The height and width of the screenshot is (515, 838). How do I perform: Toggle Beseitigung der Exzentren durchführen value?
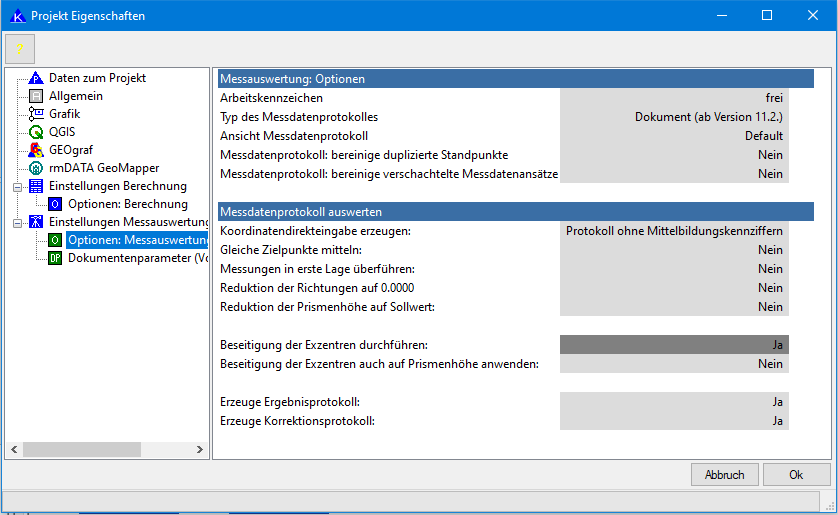coord(674,344)
